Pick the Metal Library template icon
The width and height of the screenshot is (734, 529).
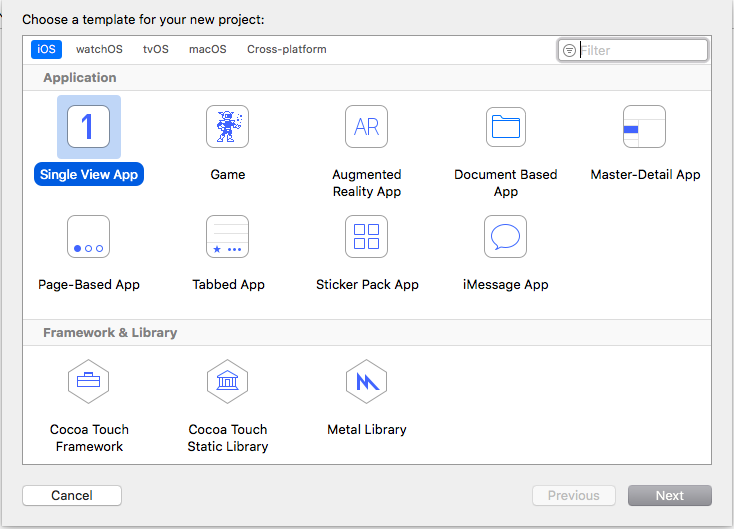coord(367,381)
